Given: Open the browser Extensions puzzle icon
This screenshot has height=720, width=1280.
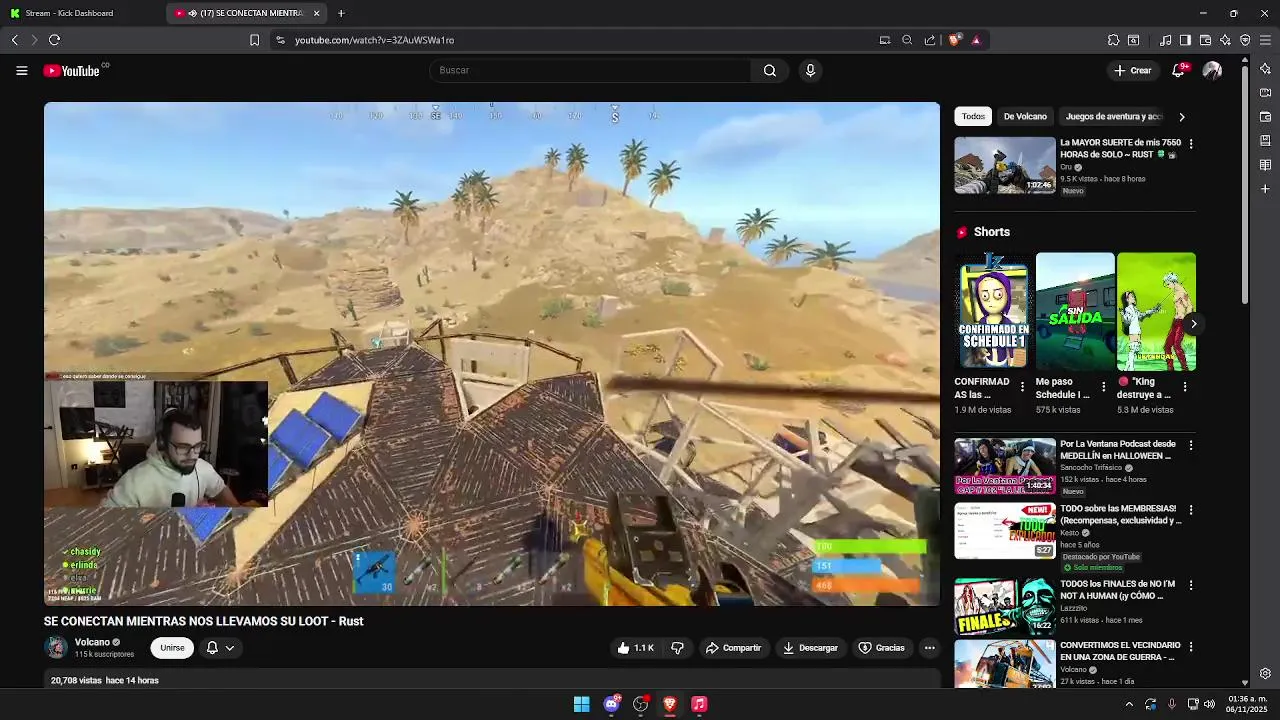Looking at the screenshot, I should tap(1113, 40).
